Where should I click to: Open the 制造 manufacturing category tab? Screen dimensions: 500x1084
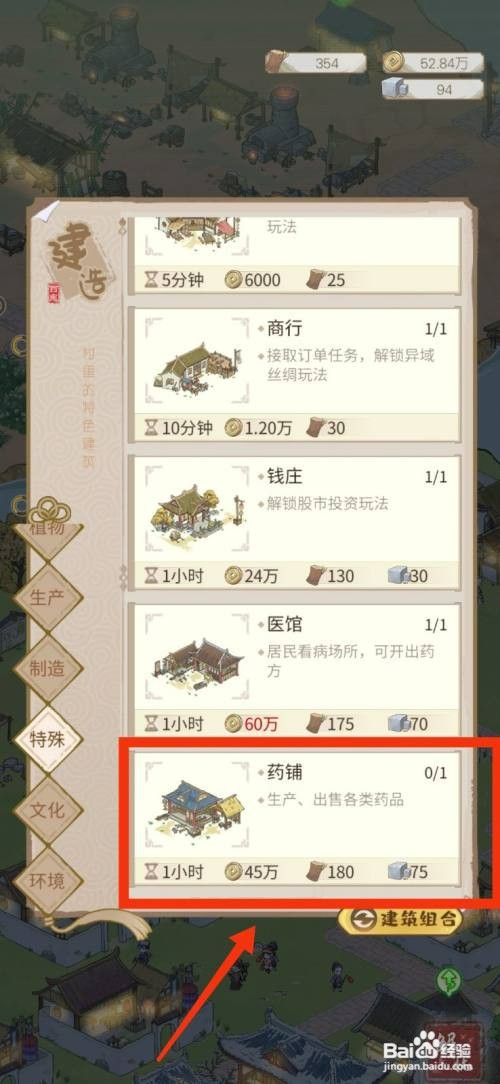tap(48, 669)
